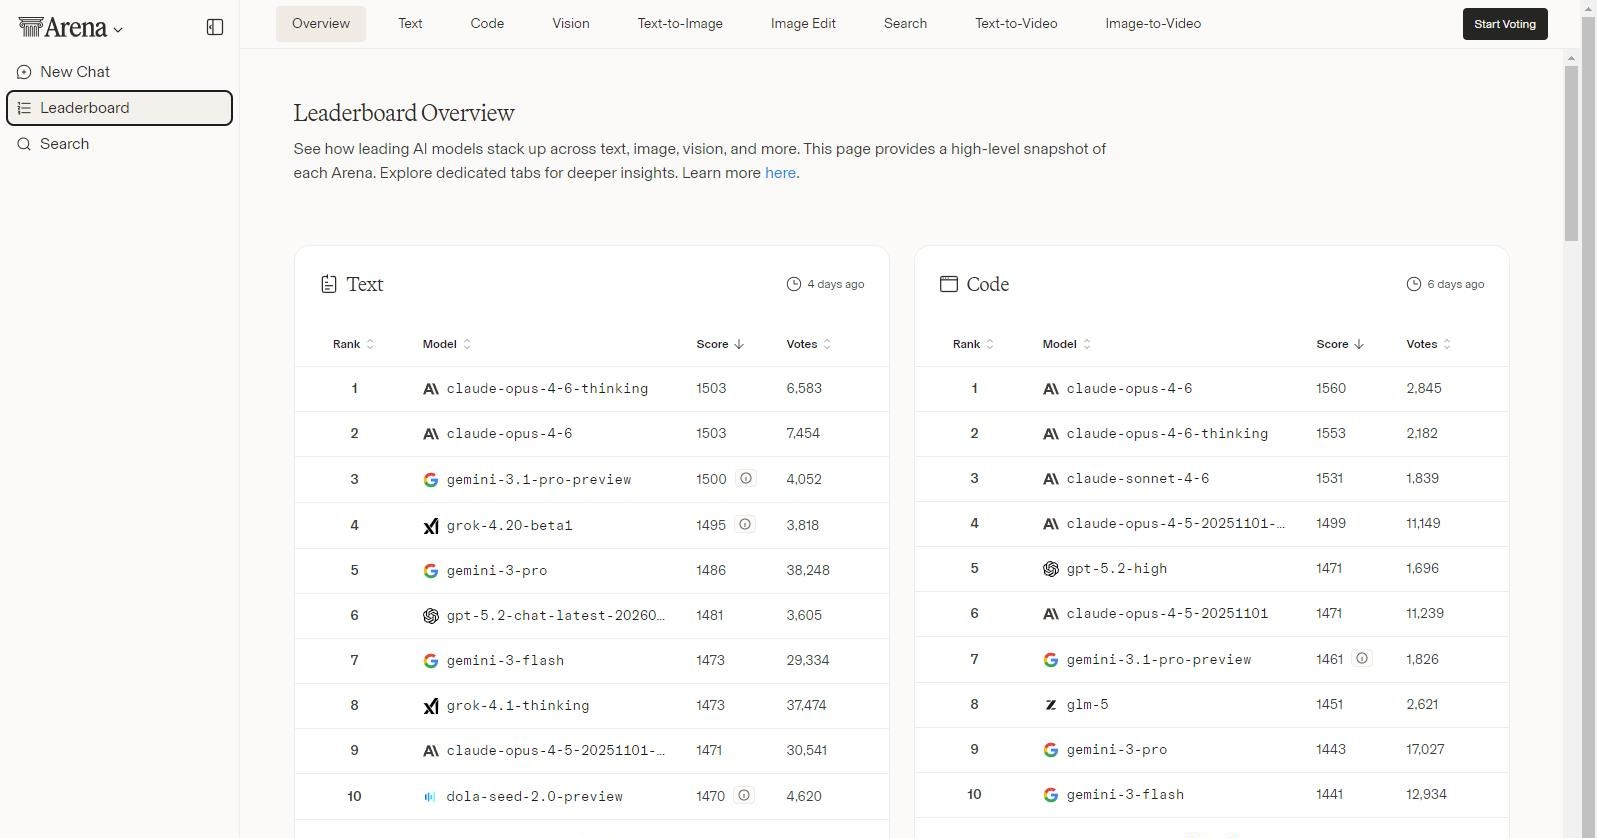Click the Text leaderboard document icon
Viewport: 1597px width, 838px height.
(x=328, y=284)
